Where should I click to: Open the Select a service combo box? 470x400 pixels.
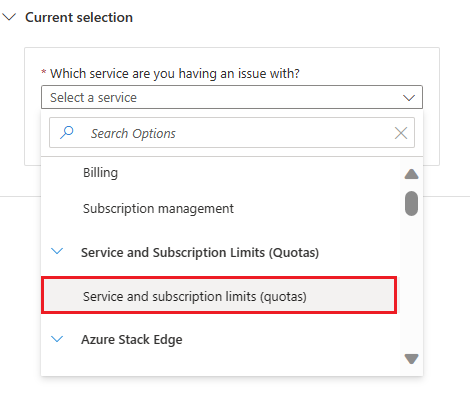(232, 97)
